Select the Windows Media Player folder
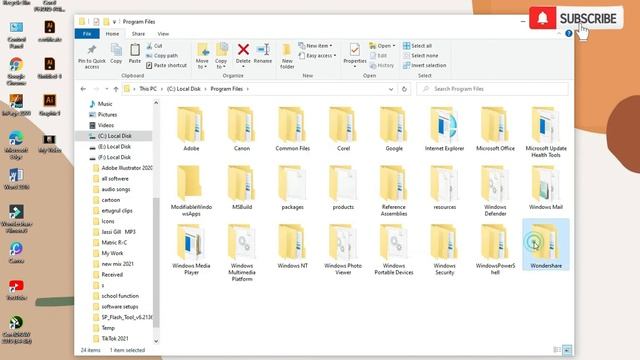Viewport: 640px width, 360px height. pyautogui.click(x=191, y=249)
